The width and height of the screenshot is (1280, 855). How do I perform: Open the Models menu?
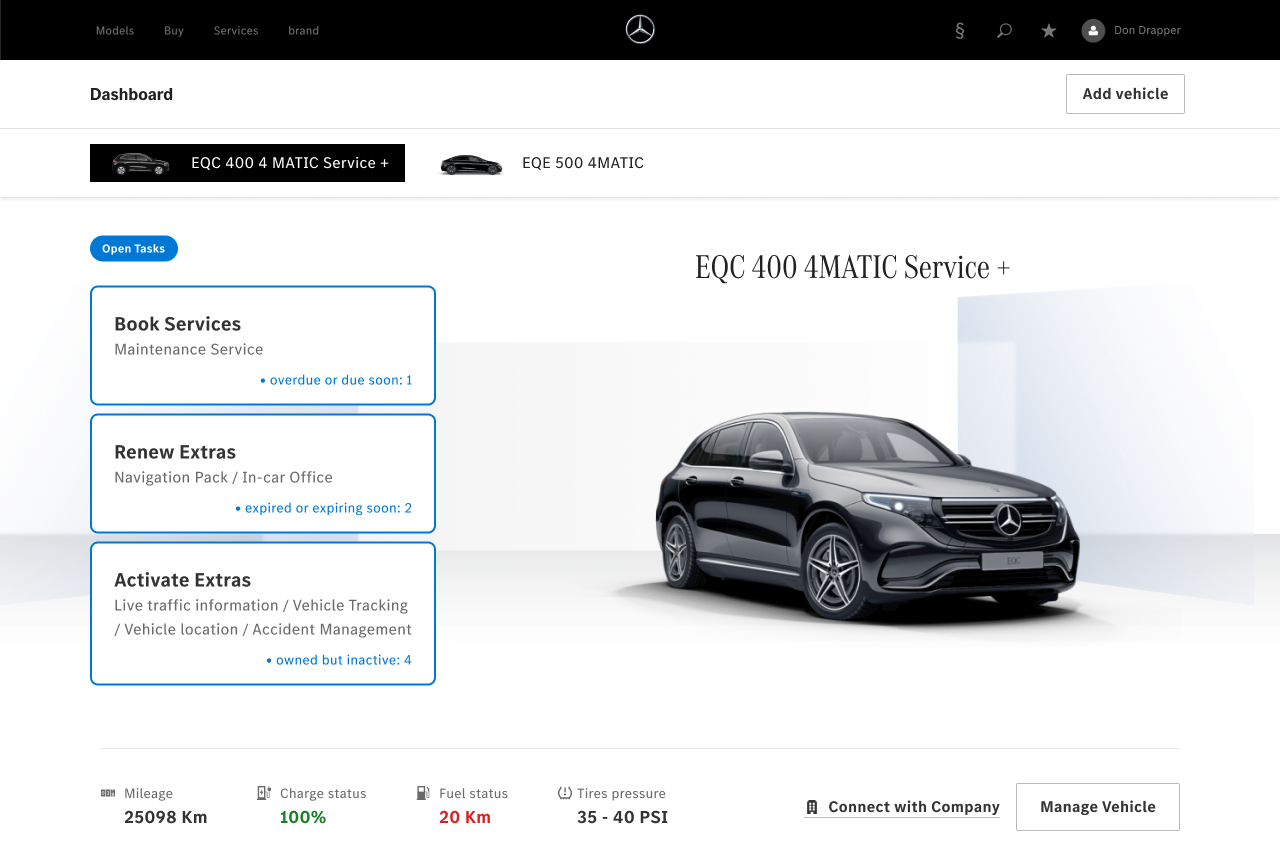pos(115,31)
